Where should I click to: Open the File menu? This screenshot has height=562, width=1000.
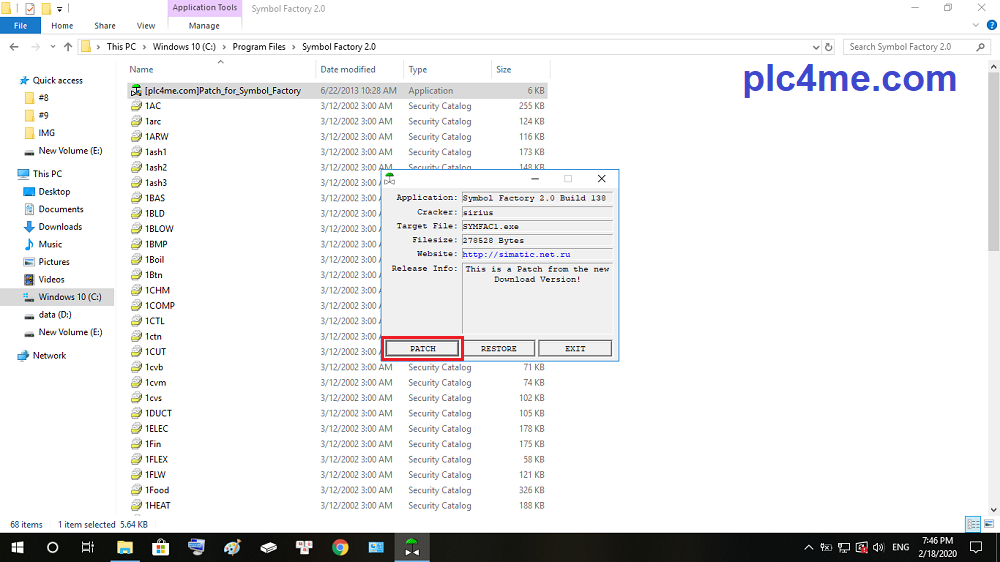20,26
